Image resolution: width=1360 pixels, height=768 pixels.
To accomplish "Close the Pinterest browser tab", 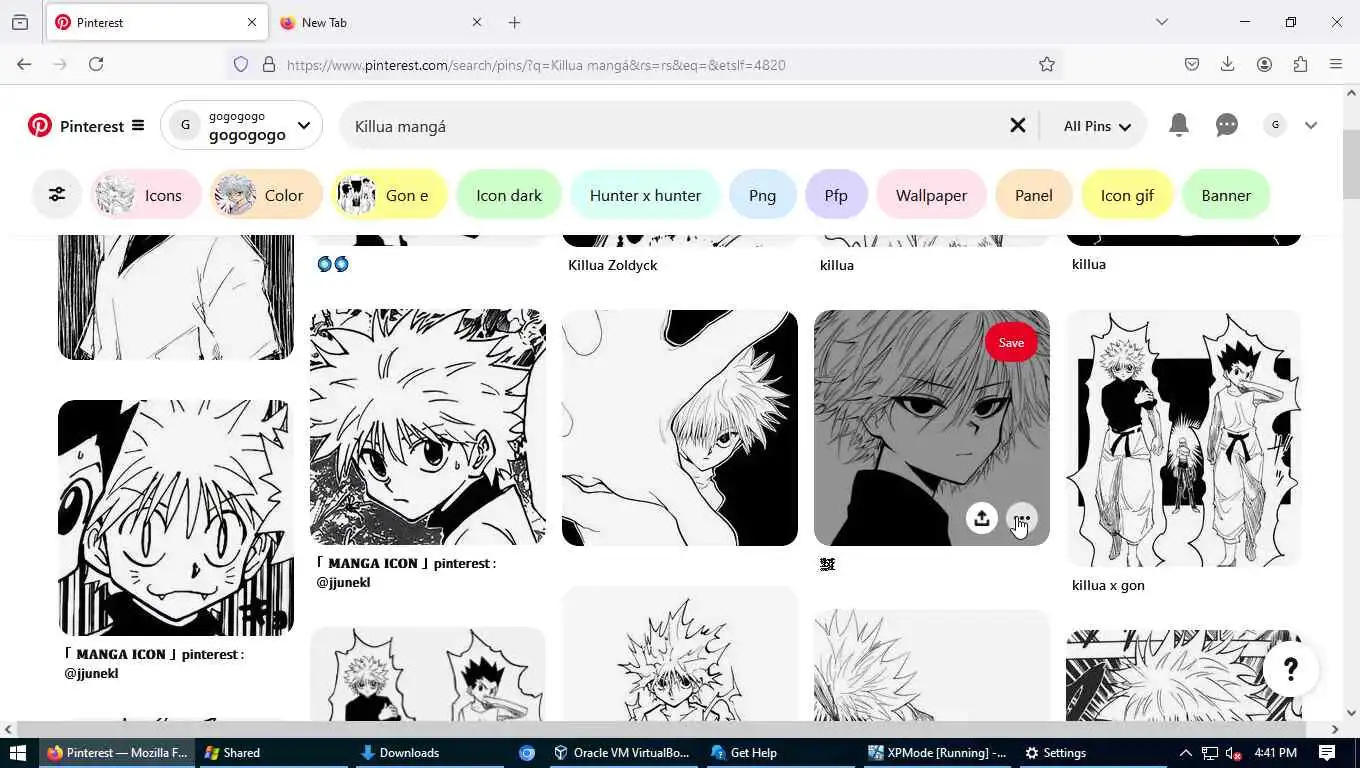I will (x=252, y=22).
